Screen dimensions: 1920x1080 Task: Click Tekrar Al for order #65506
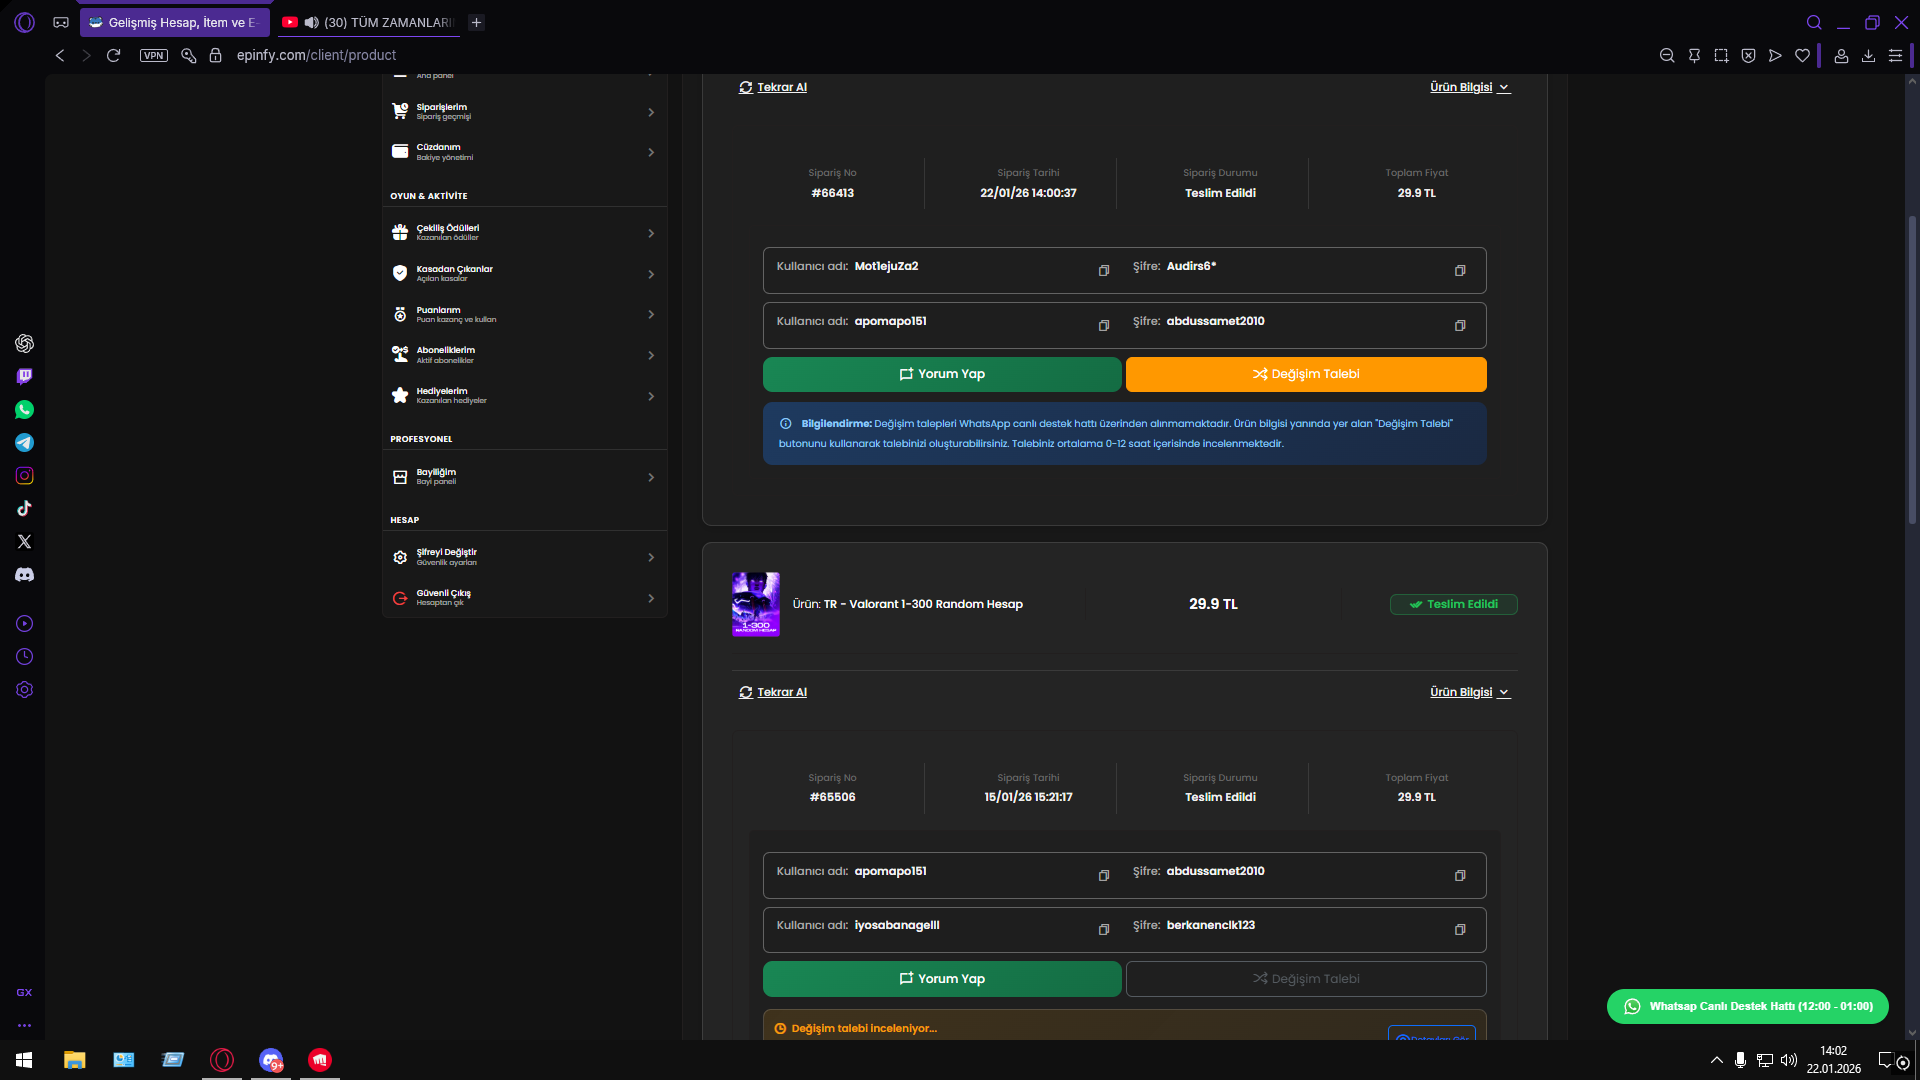click(773, 693)
